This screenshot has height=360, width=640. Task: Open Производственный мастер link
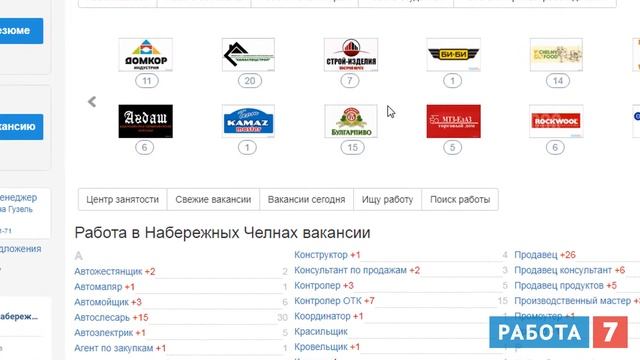[x=572, y=301]
